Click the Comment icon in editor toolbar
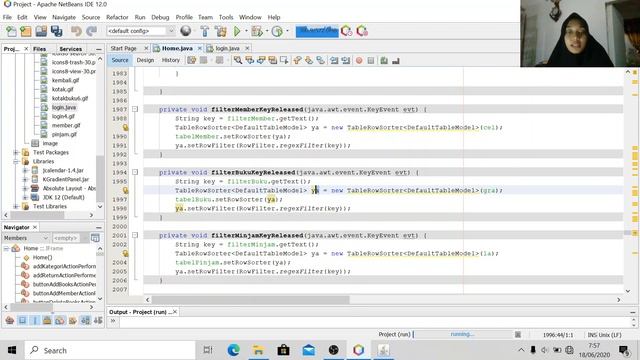 click(384, 60)
